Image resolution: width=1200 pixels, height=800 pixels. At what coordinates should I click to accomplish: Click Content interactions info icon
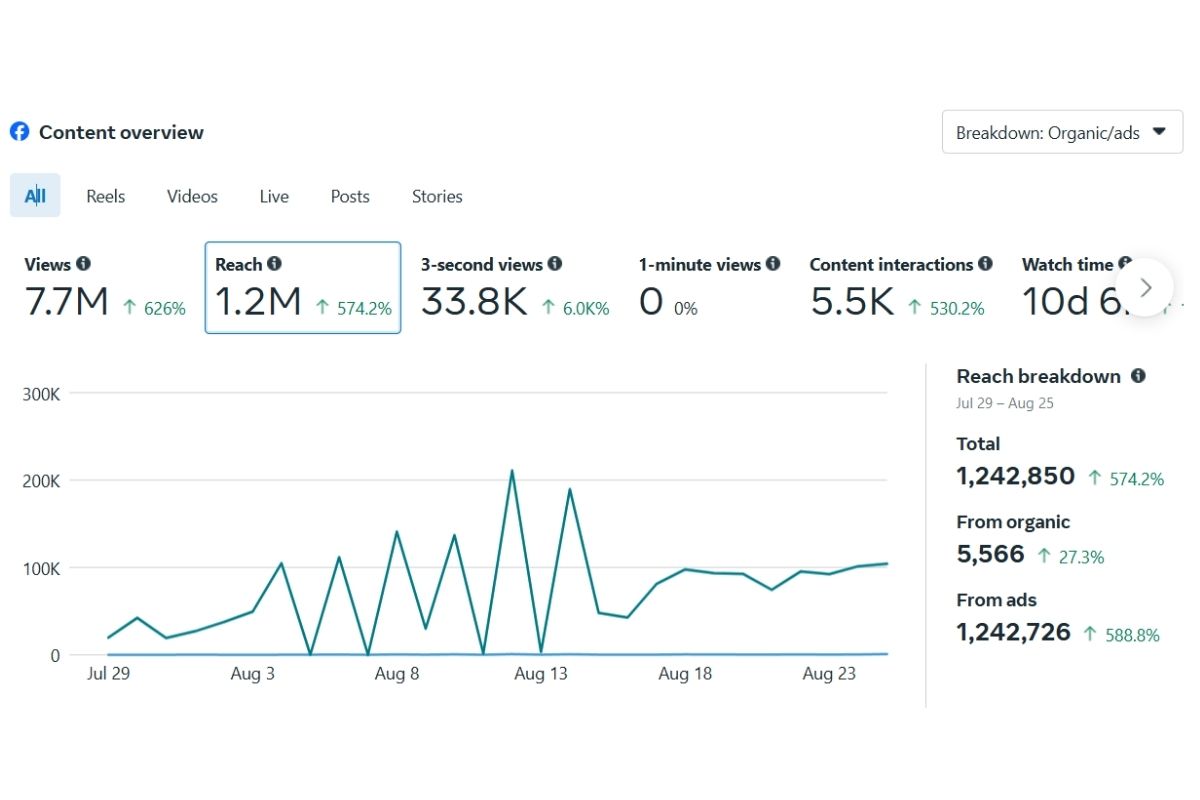click(x=985, y=264)
